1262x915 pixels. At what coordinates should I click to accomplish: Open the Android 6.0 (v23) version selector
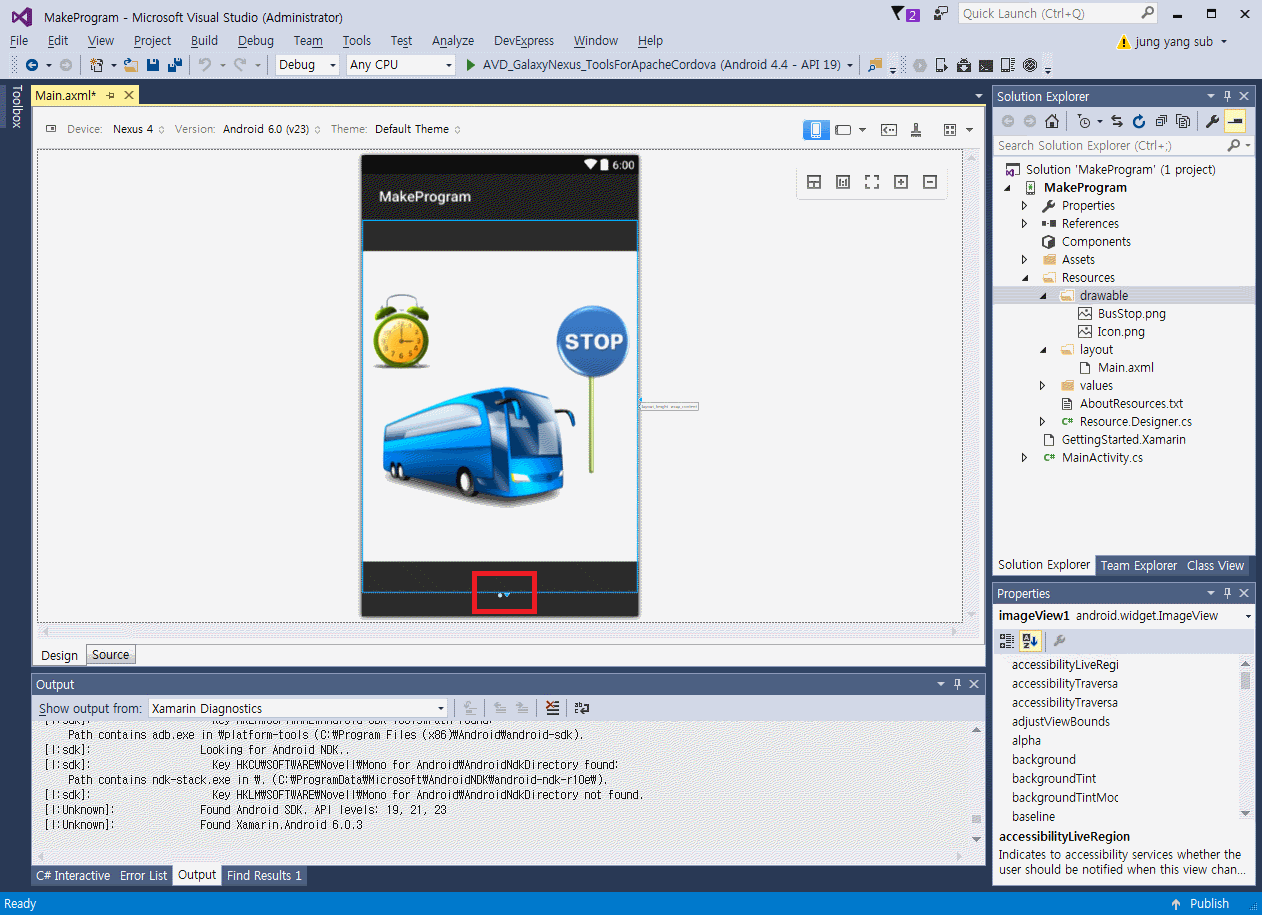(x=270, y=129)
